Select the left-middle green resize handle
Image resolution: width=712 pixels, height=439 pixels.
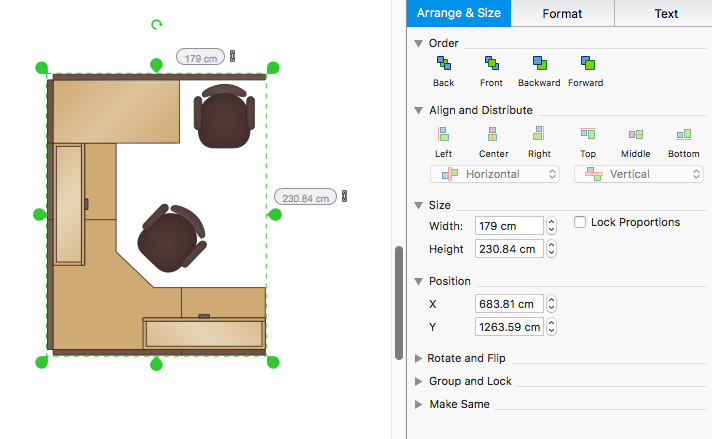(40, 214)
